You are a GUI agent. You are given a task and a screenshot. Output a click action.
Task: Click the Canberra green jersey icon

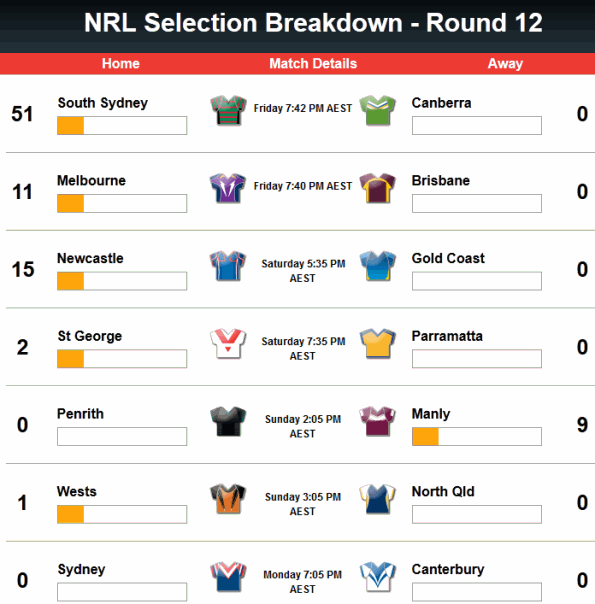pos(377,110)
